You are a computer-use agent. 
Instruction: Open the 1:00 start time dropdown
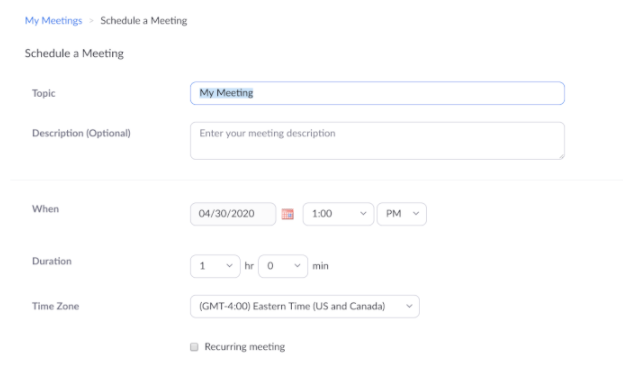(338, 214)
